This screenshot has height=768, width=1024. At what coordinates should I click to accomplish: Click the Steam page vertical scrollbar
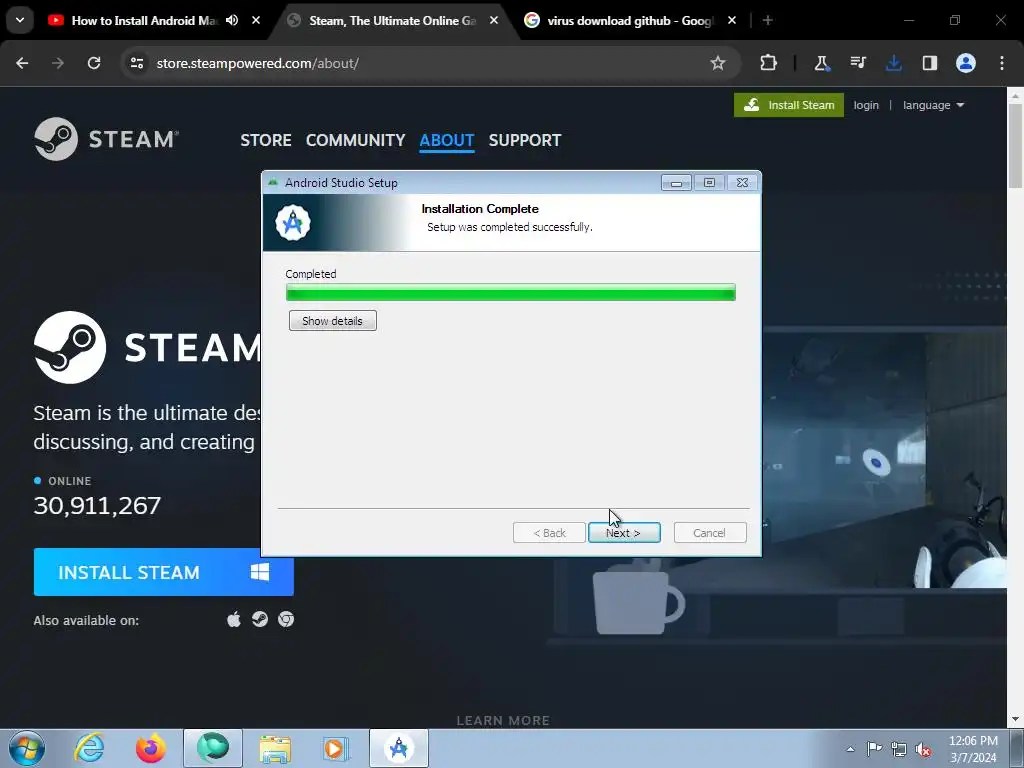1015,145
